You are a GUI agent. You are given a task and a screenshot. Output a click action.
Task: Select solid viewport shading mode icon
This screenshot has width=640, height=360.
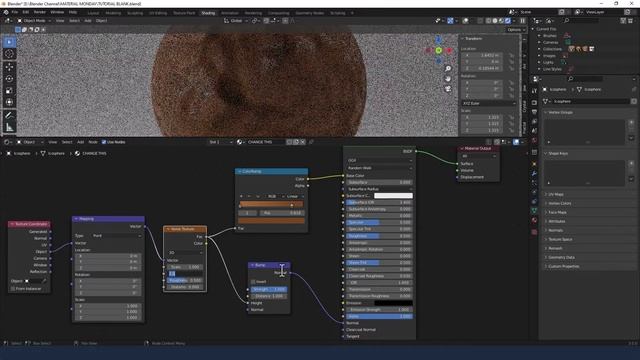click(x=495, y=20)
